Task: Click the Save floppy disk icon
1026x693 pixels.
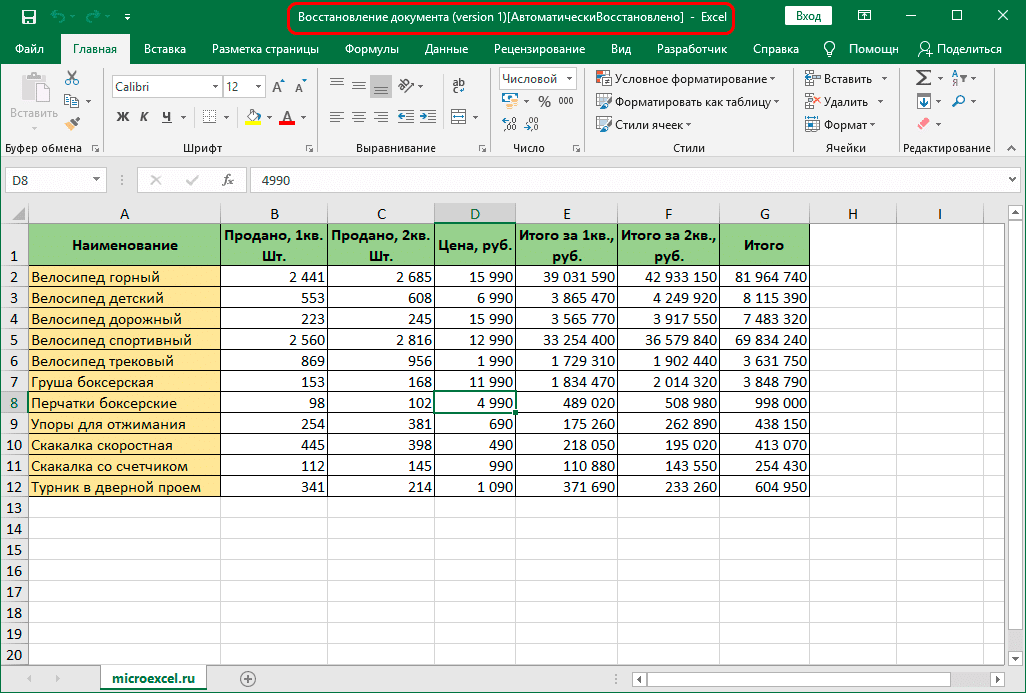Action: pyautogui.click(x=28, y=17)
